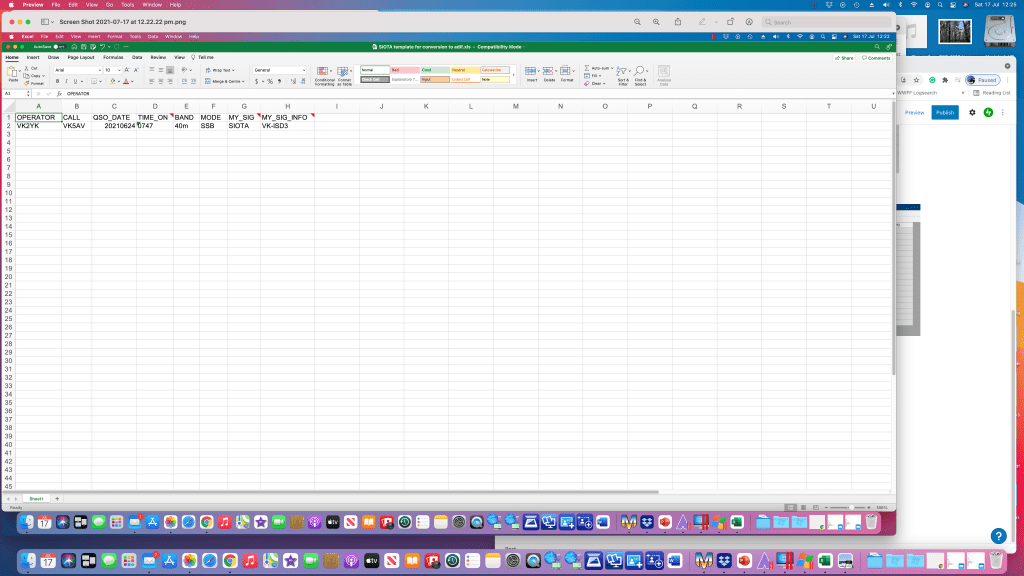The height and width of the screenshot is (576, 1024).
Task: Click the Delete cells icon
Action: 549,72
